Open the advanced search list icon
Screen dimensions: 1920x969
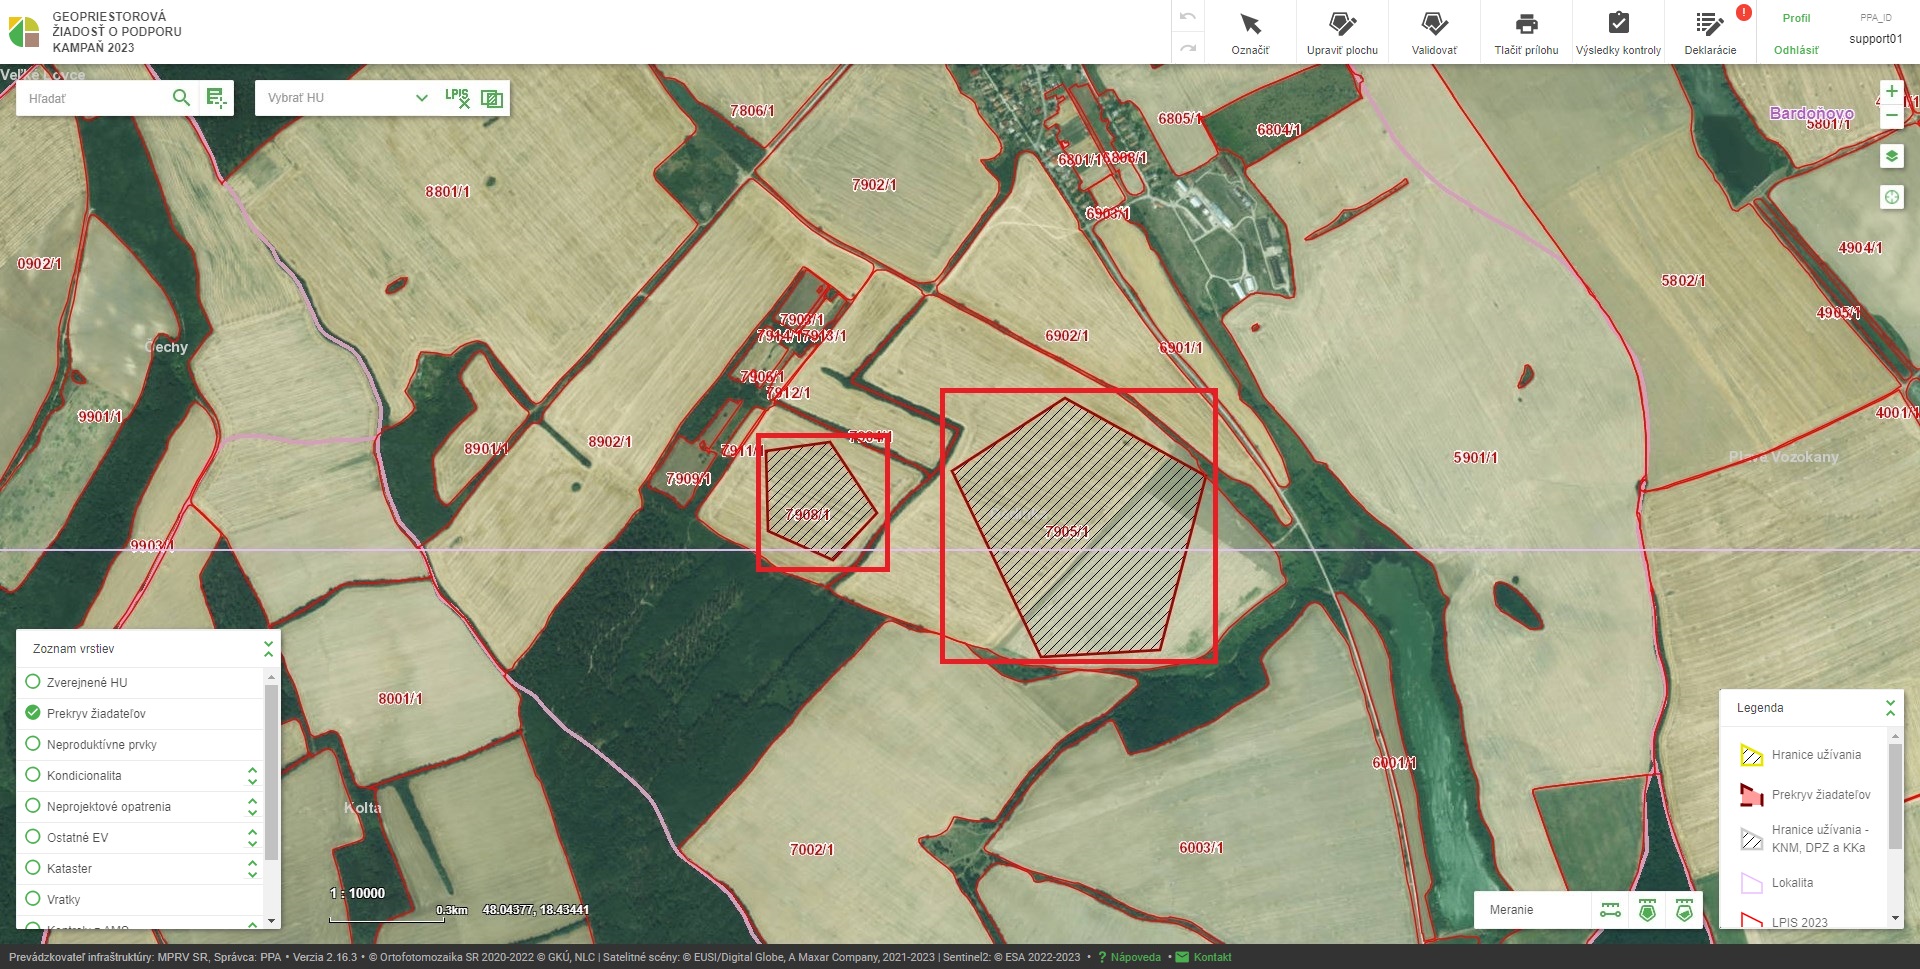coord(216,97)
